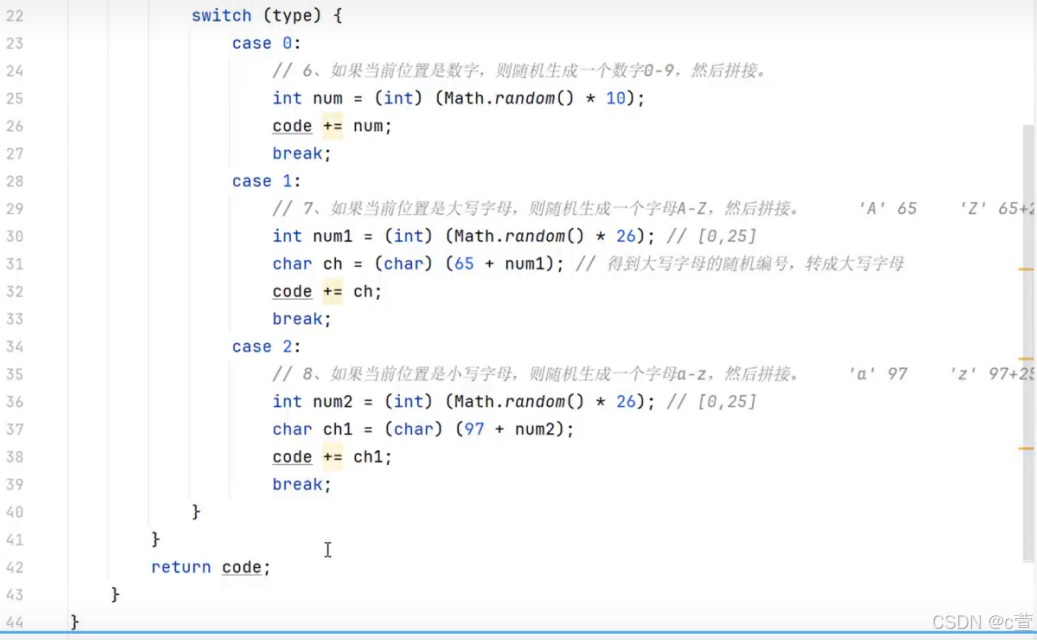
Task: Click the case 0 label
Action: tap(260, 43)
